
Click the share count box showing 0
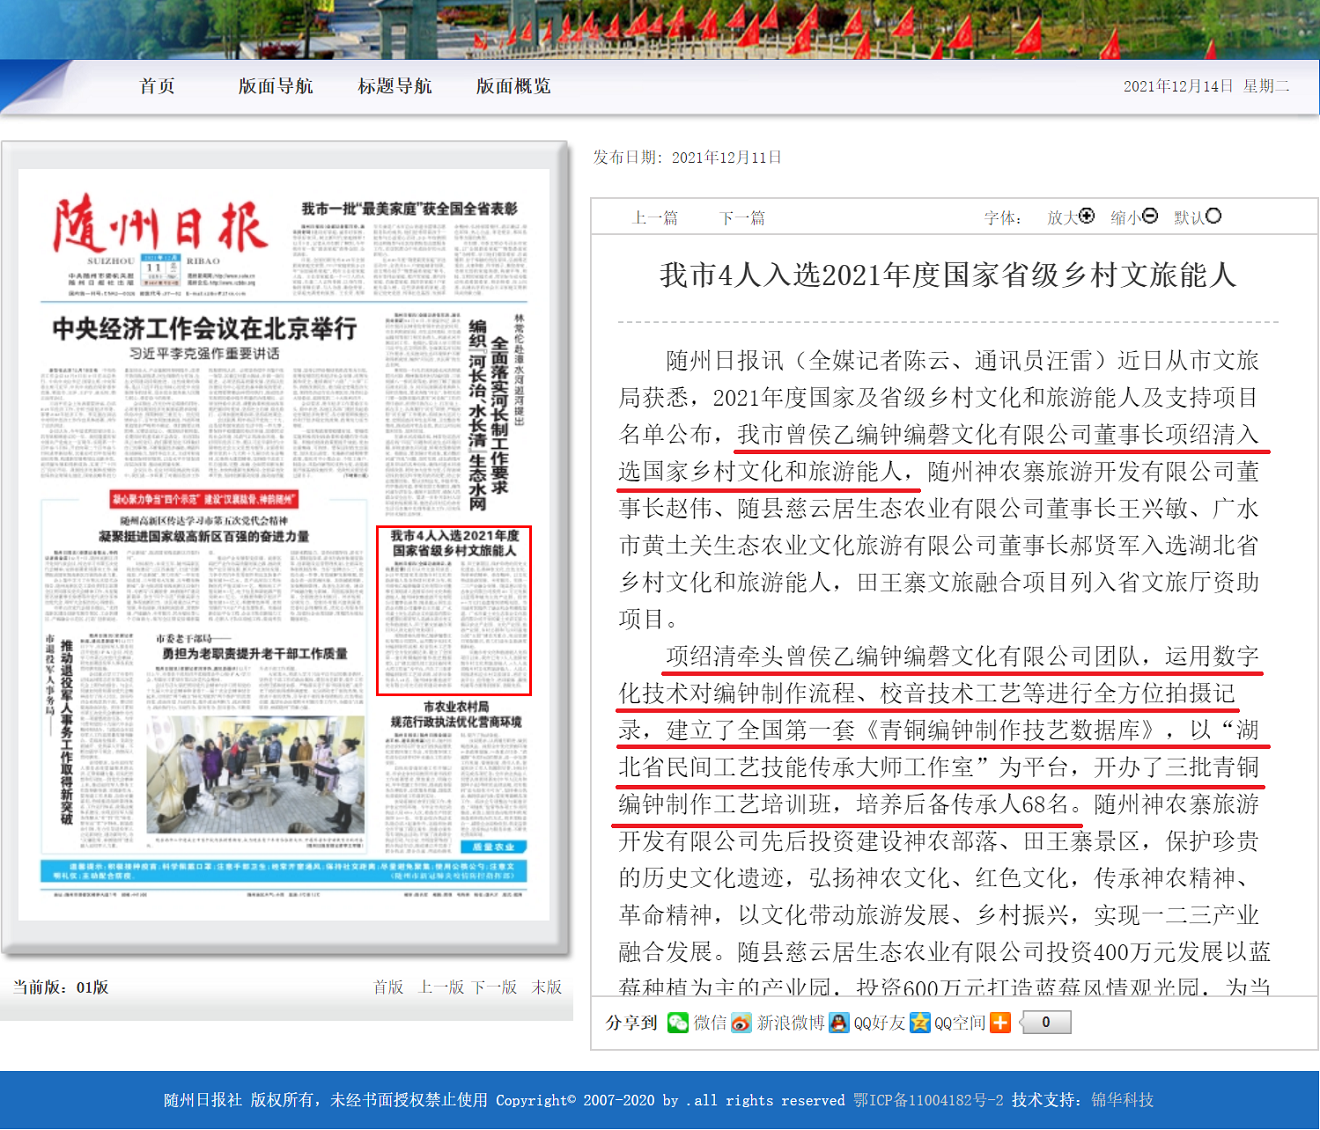click(x=1046, y=1022)
